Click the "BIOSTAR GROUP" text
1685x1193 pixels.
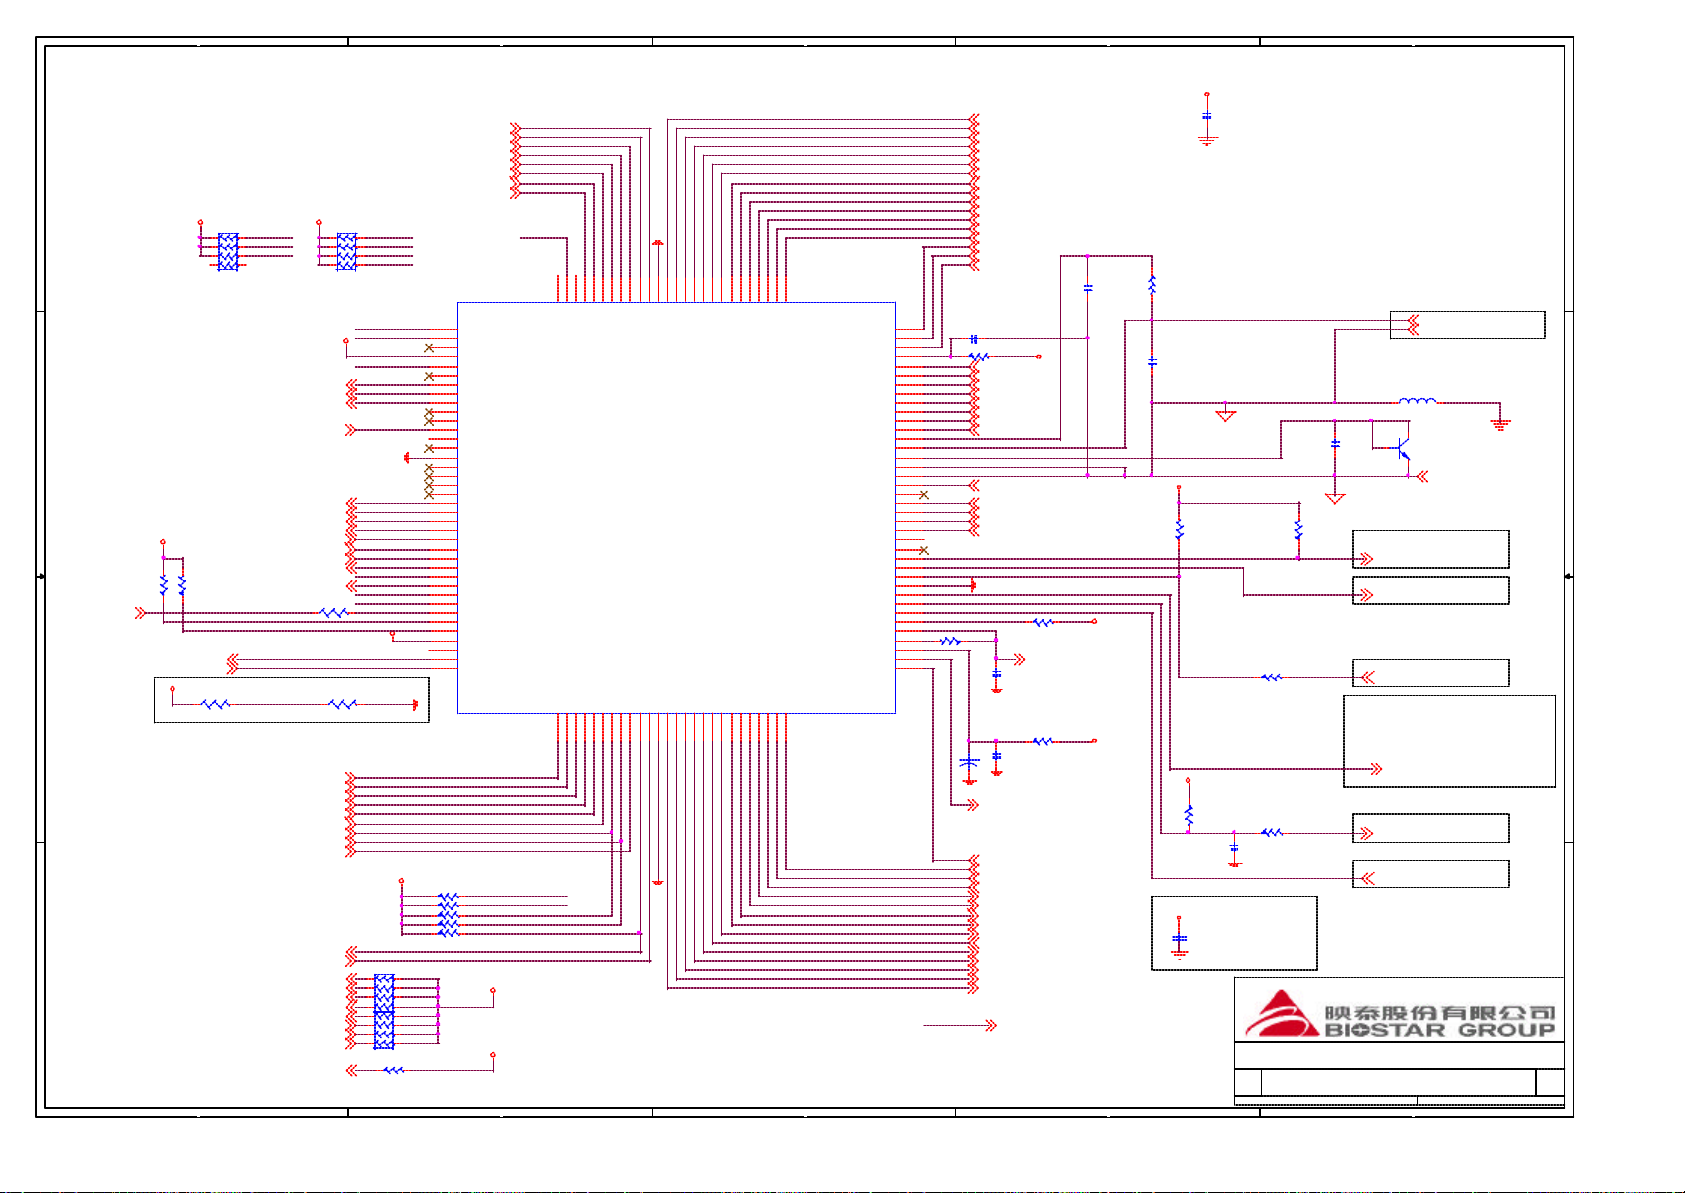1440,1030
